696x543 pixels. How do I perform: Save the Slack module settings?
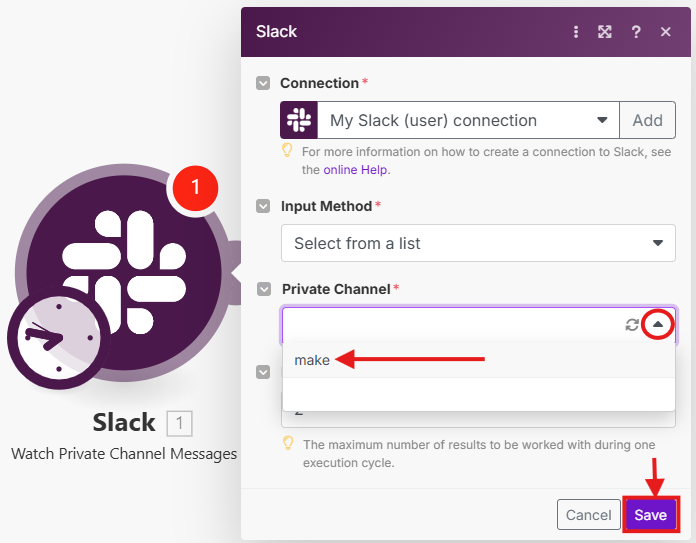click(x=650, y=515)
